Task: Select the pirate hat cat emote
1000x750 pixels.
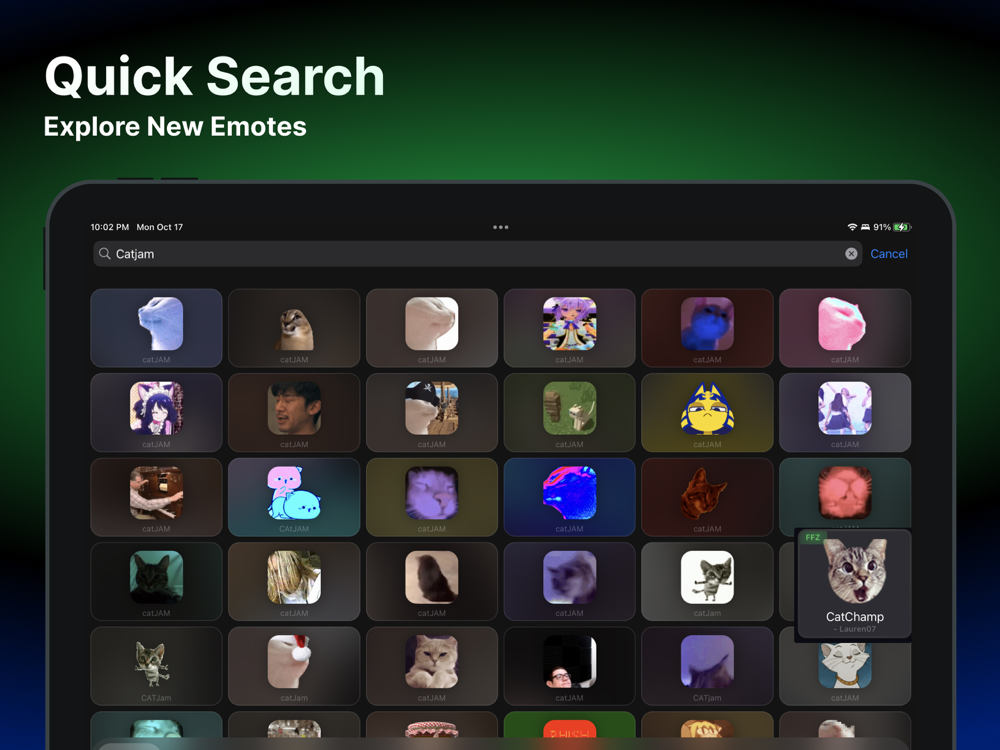Action: (x=432, y=413)
